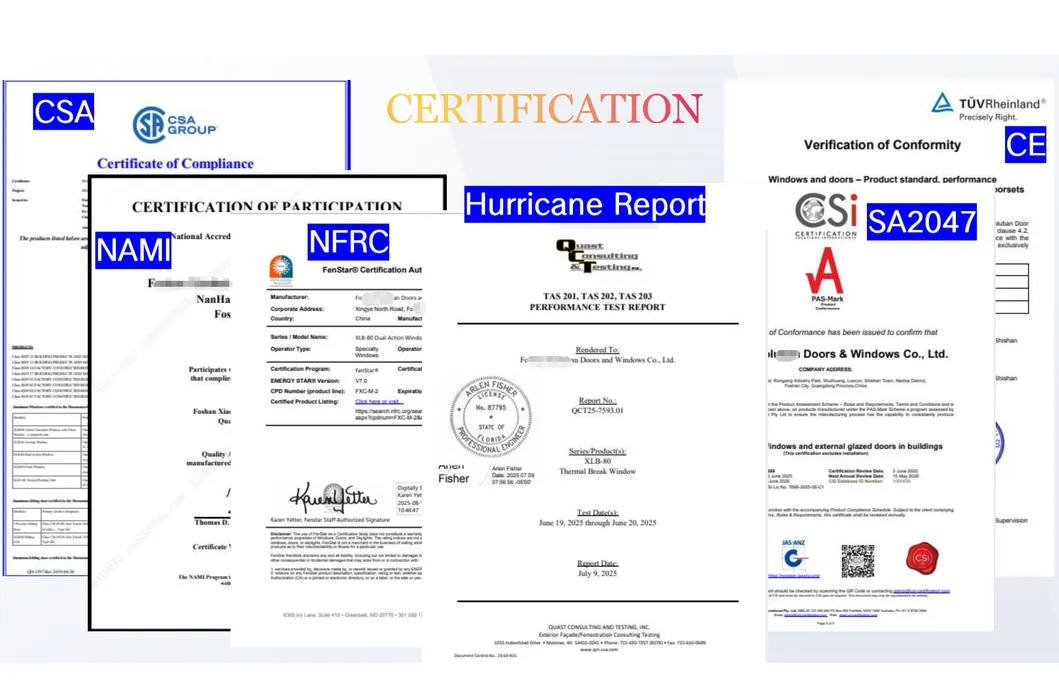Screen dimensions: 1059x695
Task: Click the 'Precisely Right.' tagline
Action: tap(988, 117)
